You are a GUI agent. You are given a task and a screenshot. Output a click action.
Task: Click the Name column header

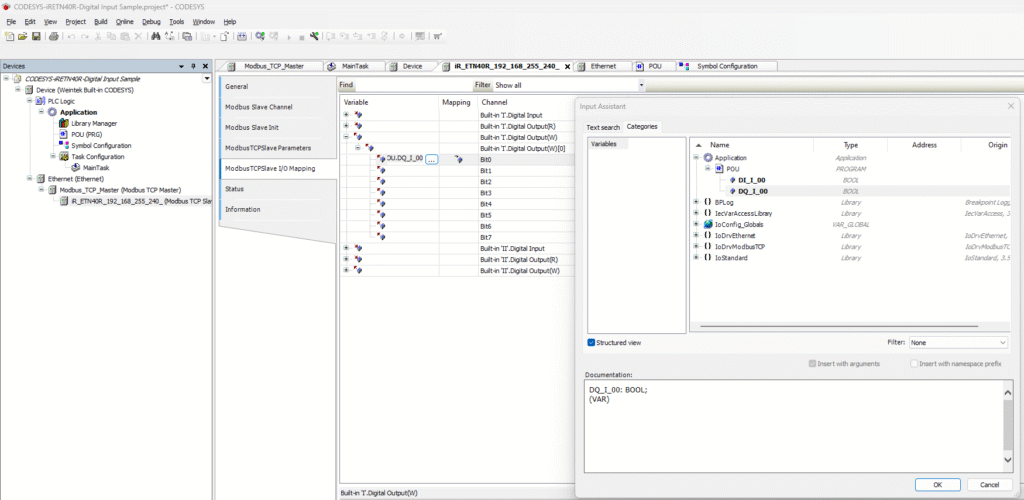point(720,145)
